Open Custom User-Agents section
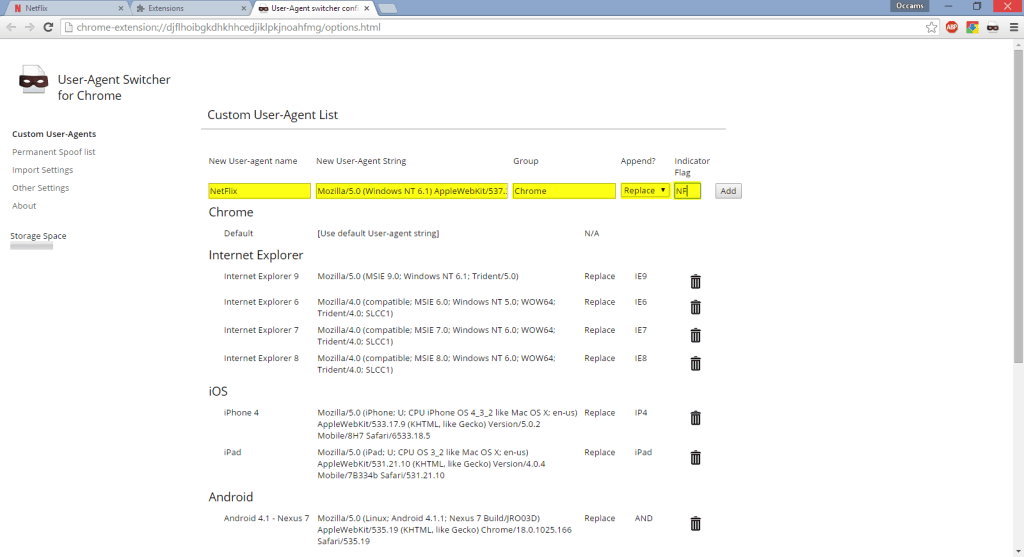The width and height of the screenshot is (1024, 557). (x=54, y=134)
